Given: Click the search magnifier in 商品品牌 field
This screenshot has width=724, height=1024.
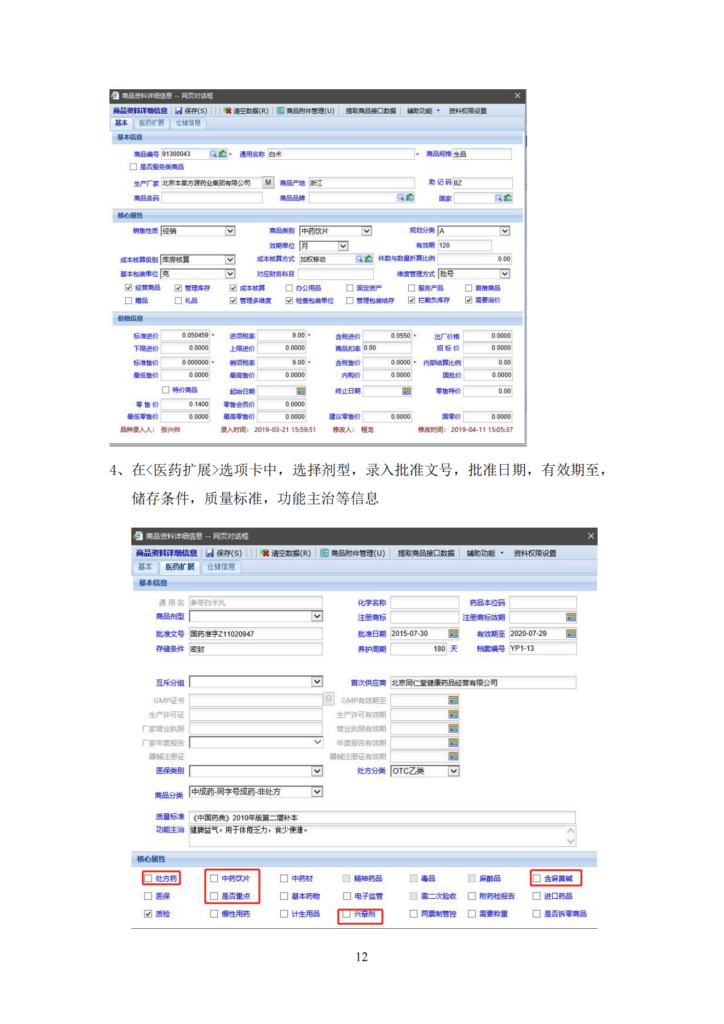Looking at the screenshot, I should [401, 197].
